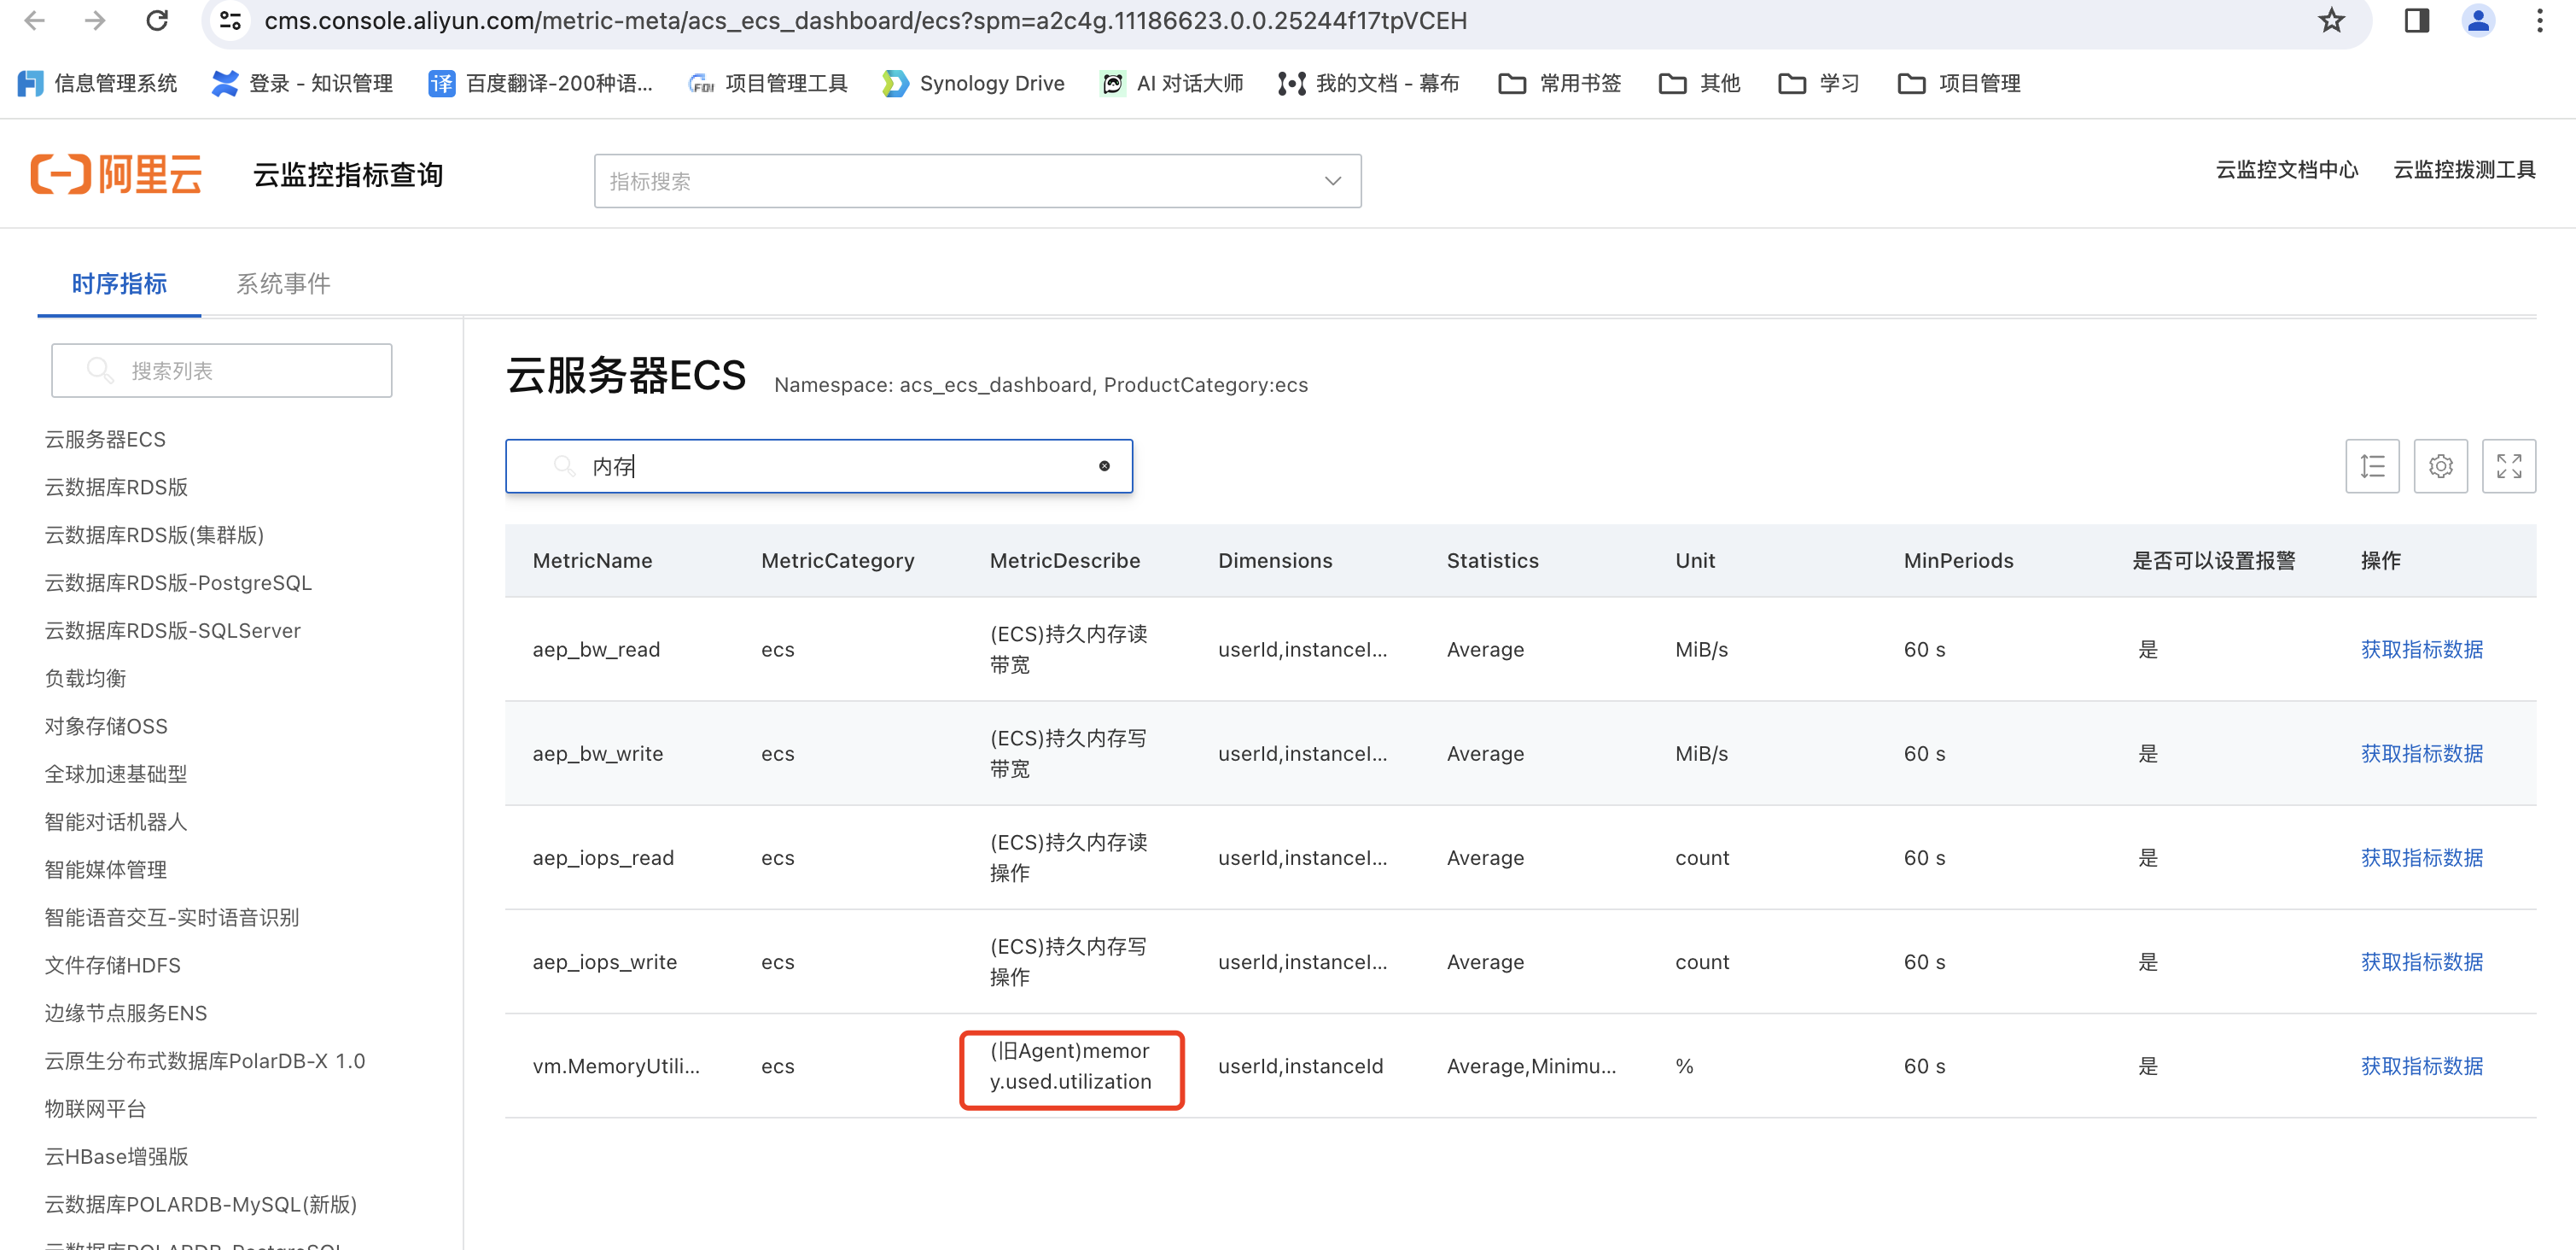Expand 常用书签 bookmark folder

coord(1560,83)
